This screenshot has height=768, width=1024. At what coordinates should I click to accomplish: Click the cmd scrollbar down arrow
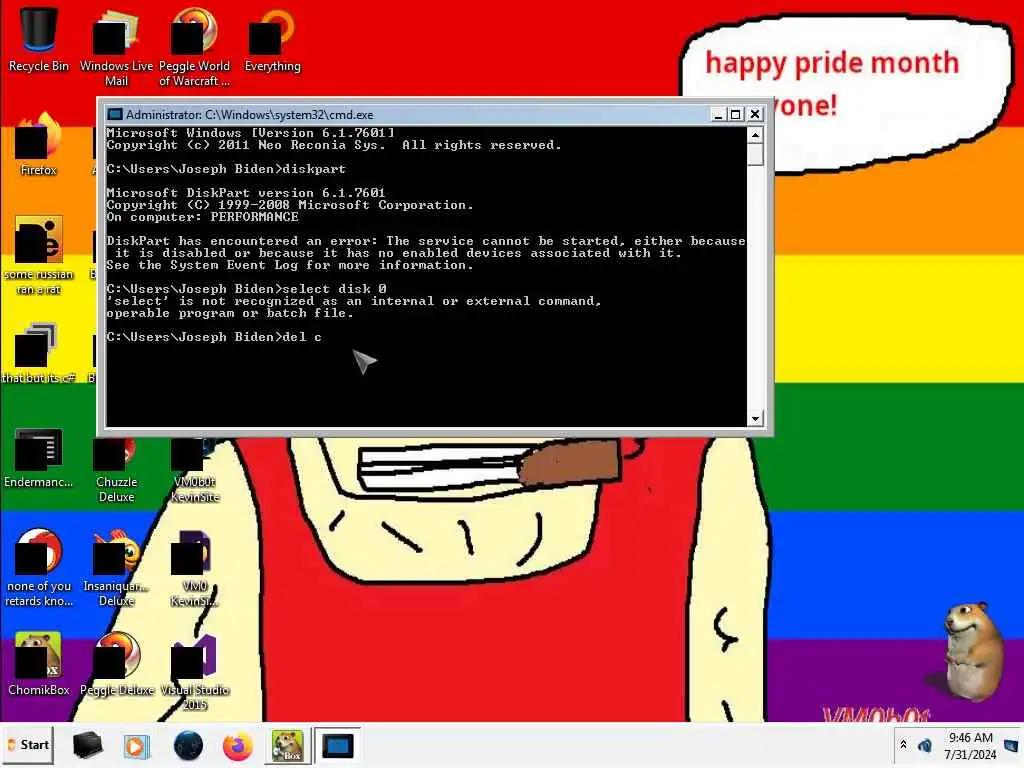point(755,419)
